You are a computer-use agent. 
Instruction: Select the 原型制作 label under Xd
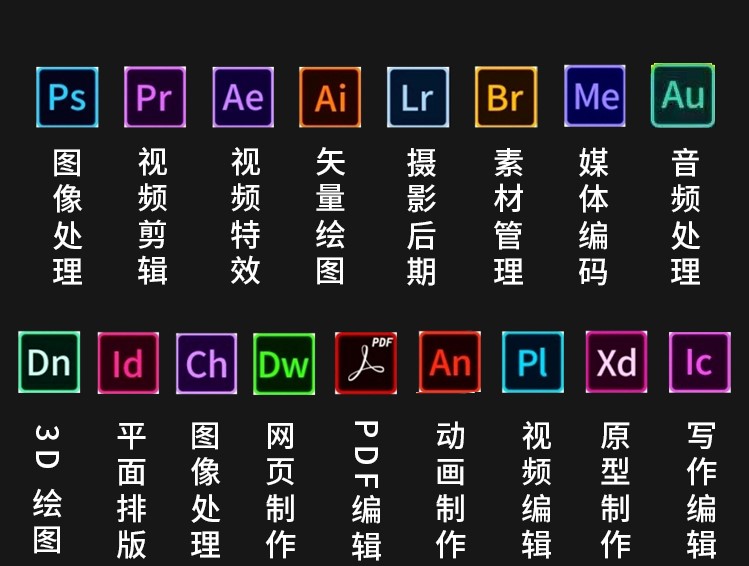[615, 490]
